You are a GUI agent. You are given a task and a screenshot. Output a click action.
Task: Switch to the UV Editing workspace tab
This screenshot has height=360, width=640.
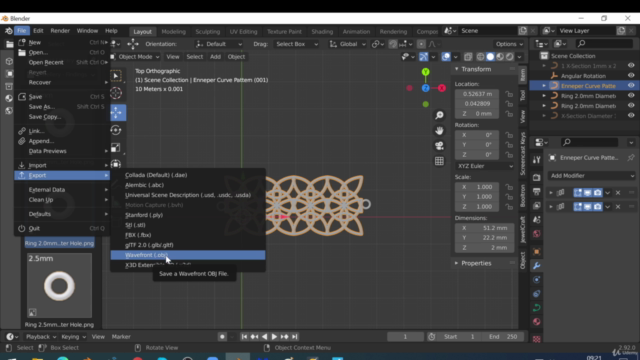(243, 31)
